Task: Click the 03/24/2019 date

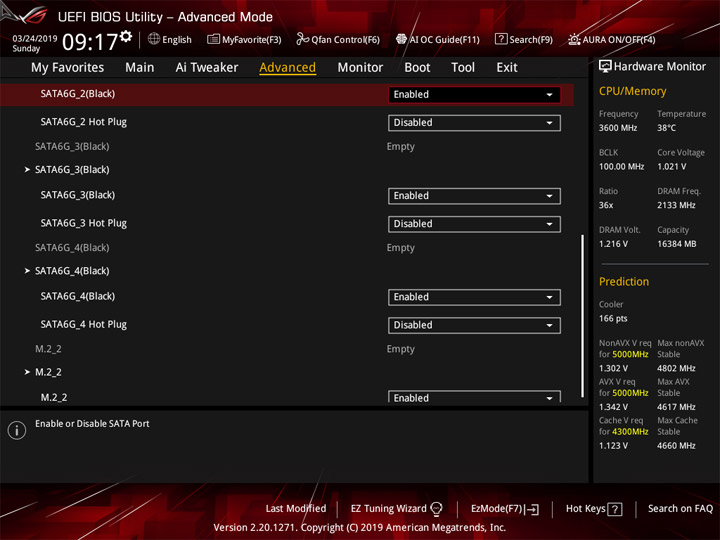Action: [x=34, y=39]
